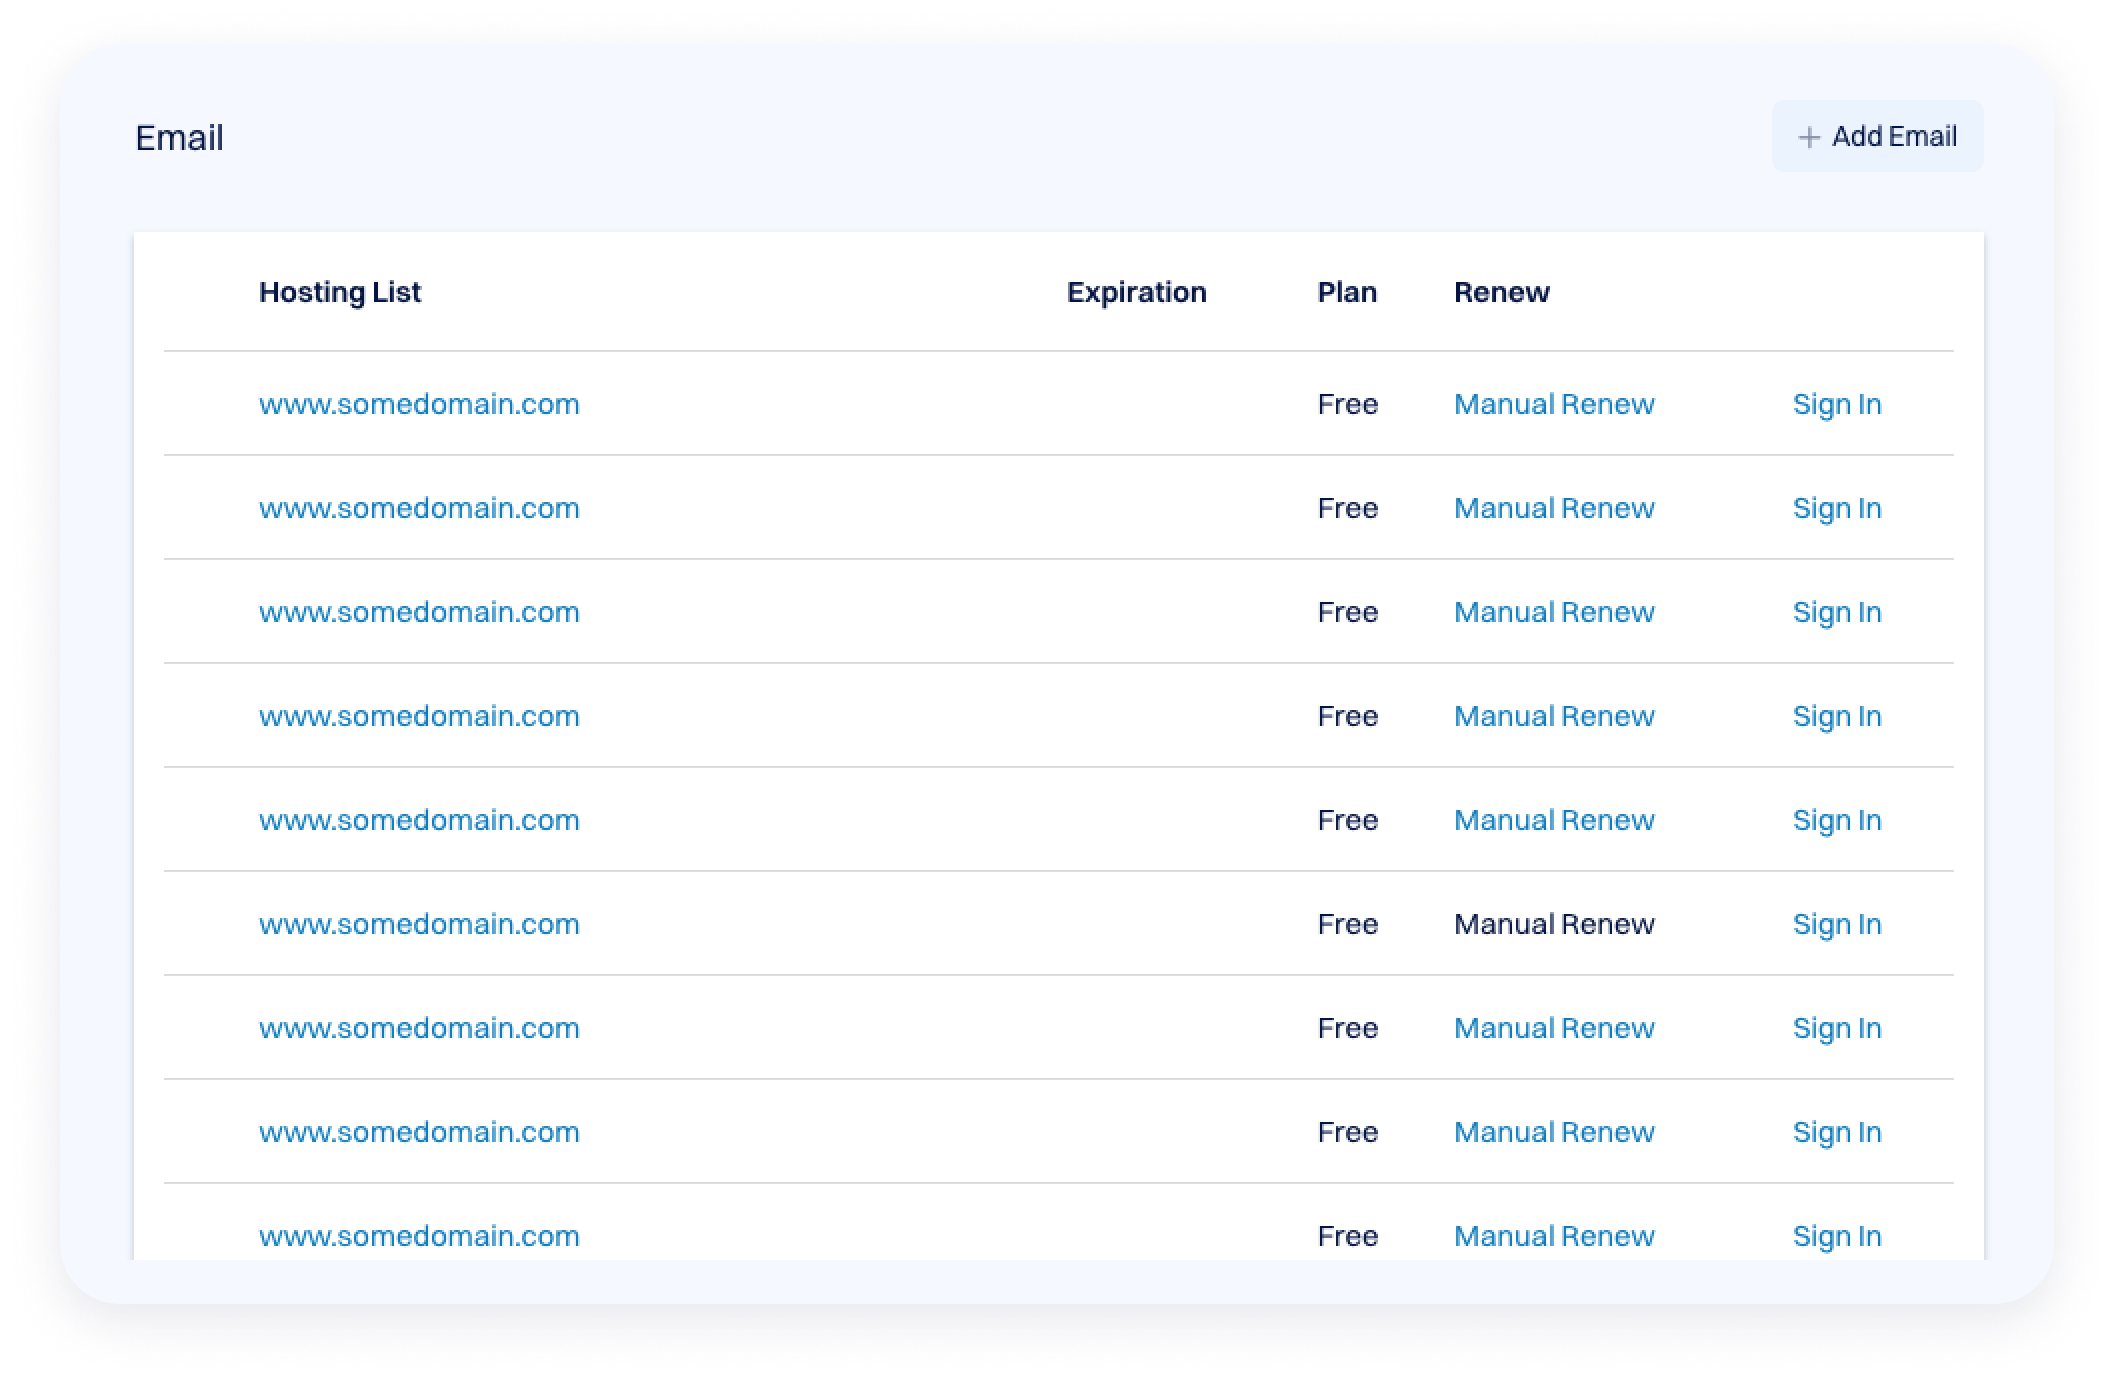This screenshot has width=2114, height=1380.
Task: Click the dark Manual Renew in sixth row
Action: (x=1553, y=924)
